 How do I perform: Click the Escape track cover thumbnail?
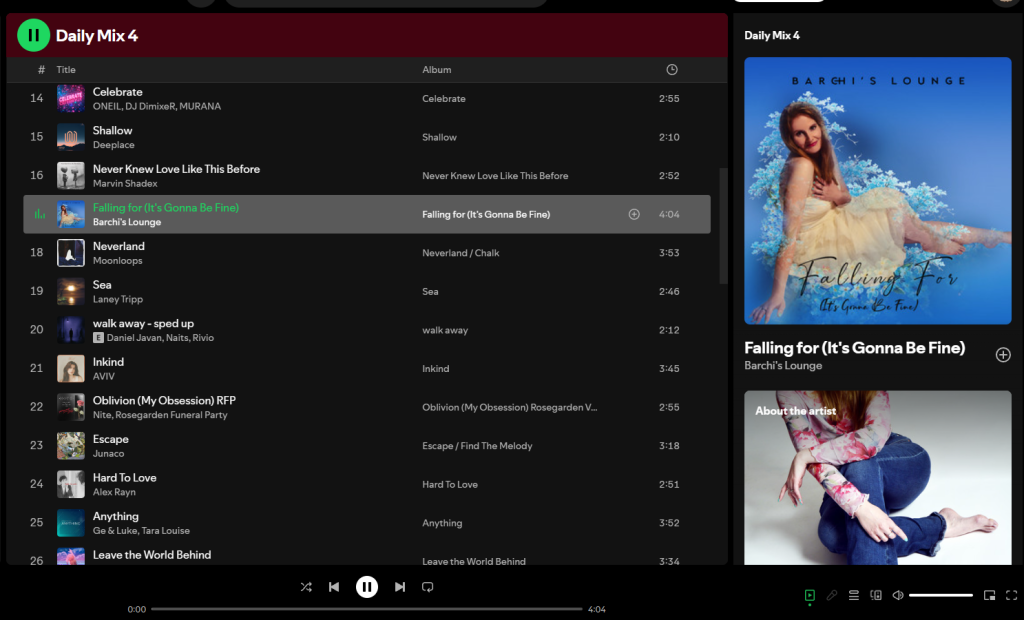pyautogui.click(x=71, y=446)
